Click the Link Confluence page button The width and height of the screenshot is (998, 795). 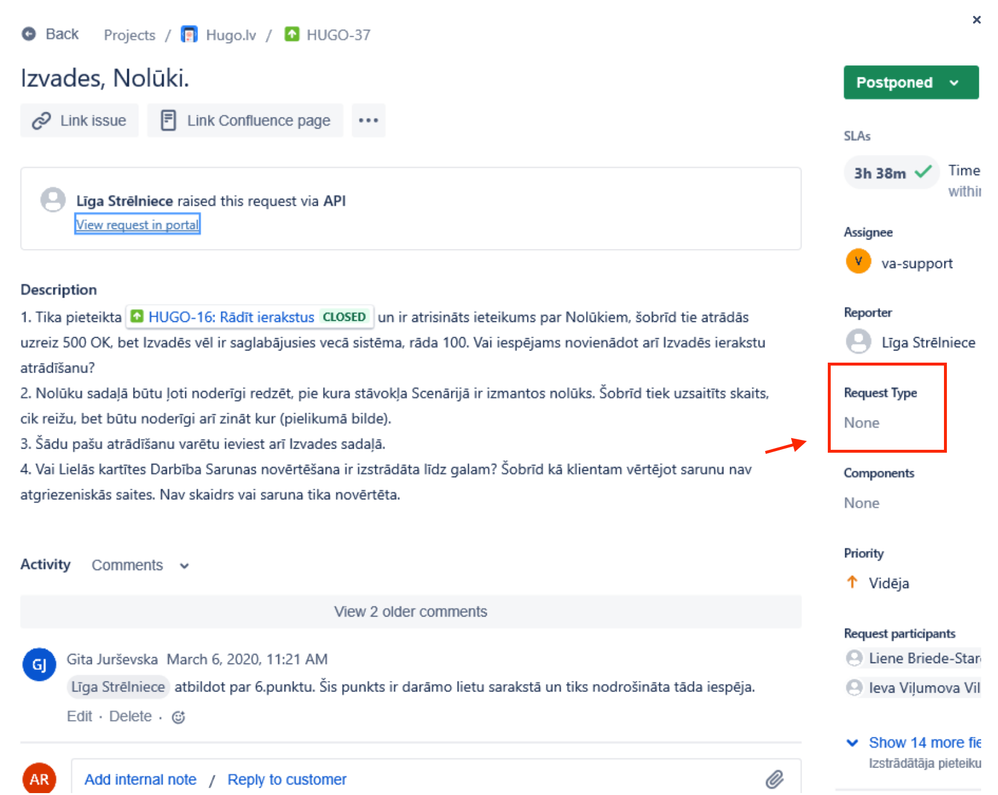pos(245,120)
